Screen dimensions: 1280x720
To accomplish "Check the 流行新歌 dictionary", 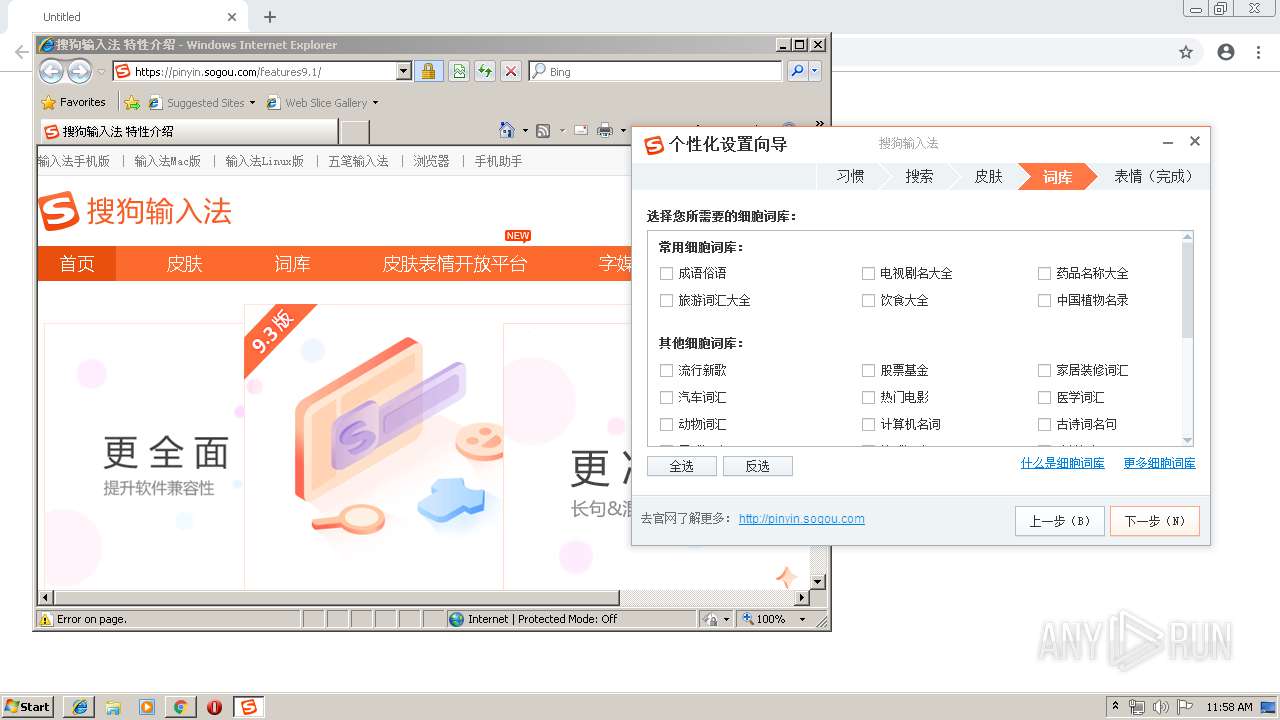I will click(667, 370).
